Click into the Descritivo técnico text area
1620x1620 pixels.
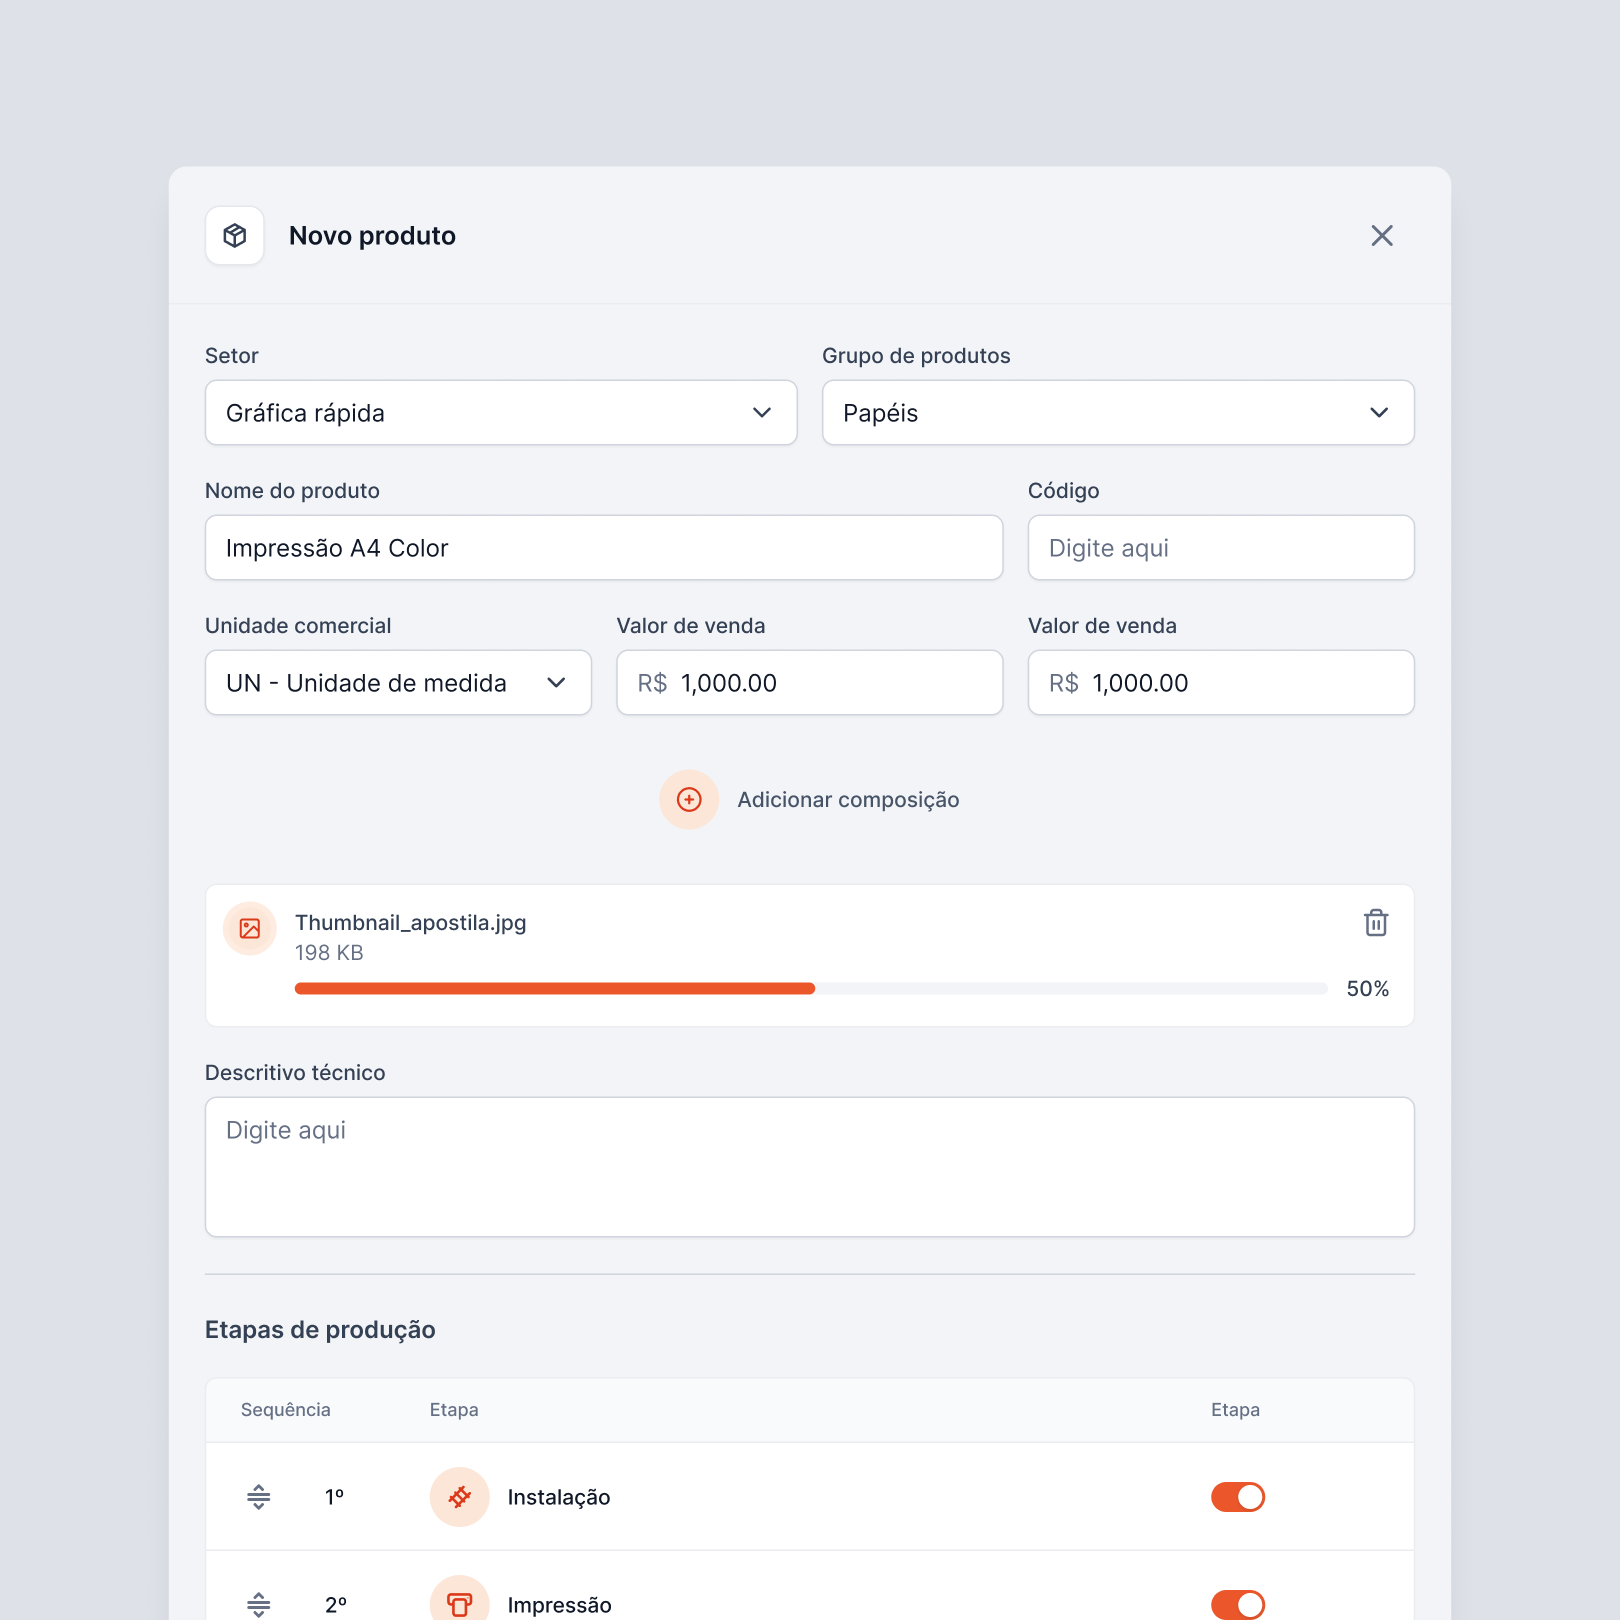click(809, 1167)
